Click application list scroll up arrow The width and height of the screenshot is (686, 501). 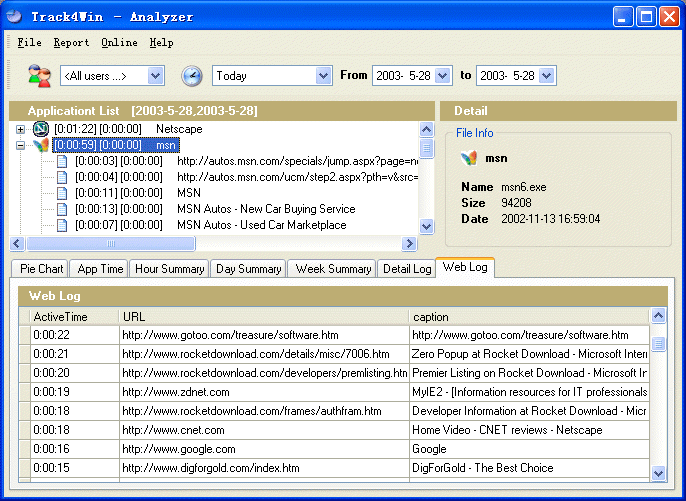[x=426, y=129]
